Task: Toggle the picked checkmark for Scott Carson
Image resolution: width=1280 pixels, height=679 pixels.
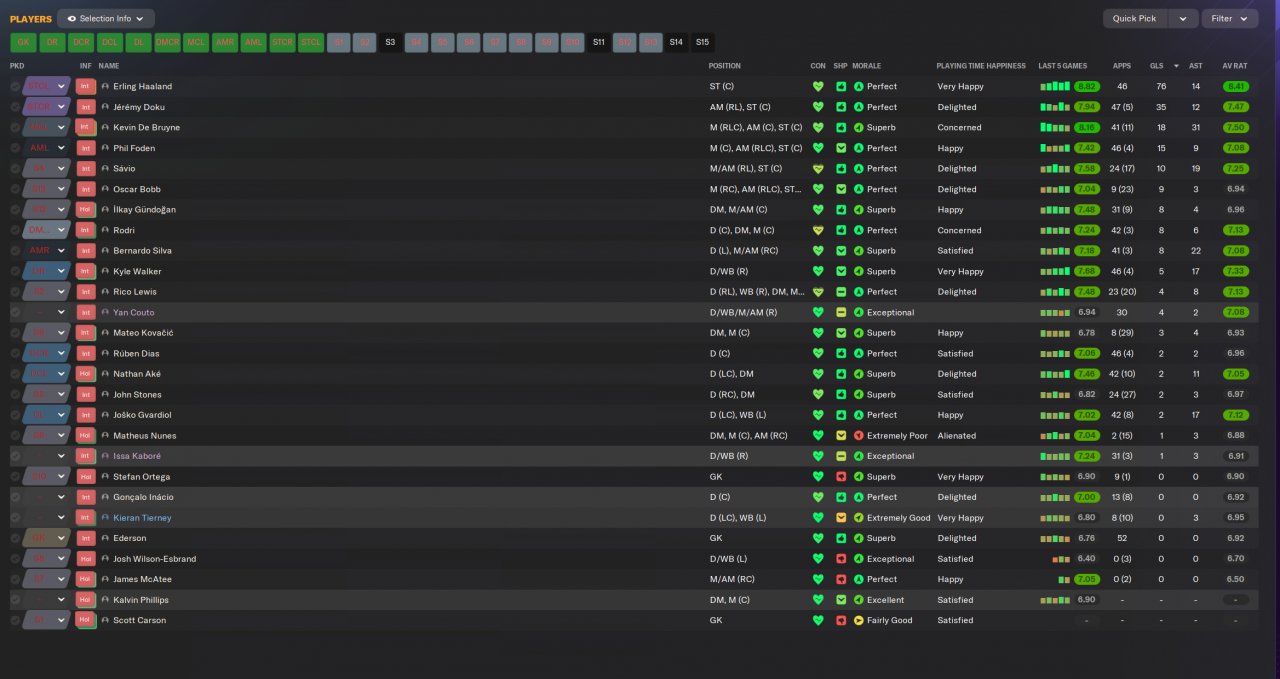Action: [x=15, y=621]
